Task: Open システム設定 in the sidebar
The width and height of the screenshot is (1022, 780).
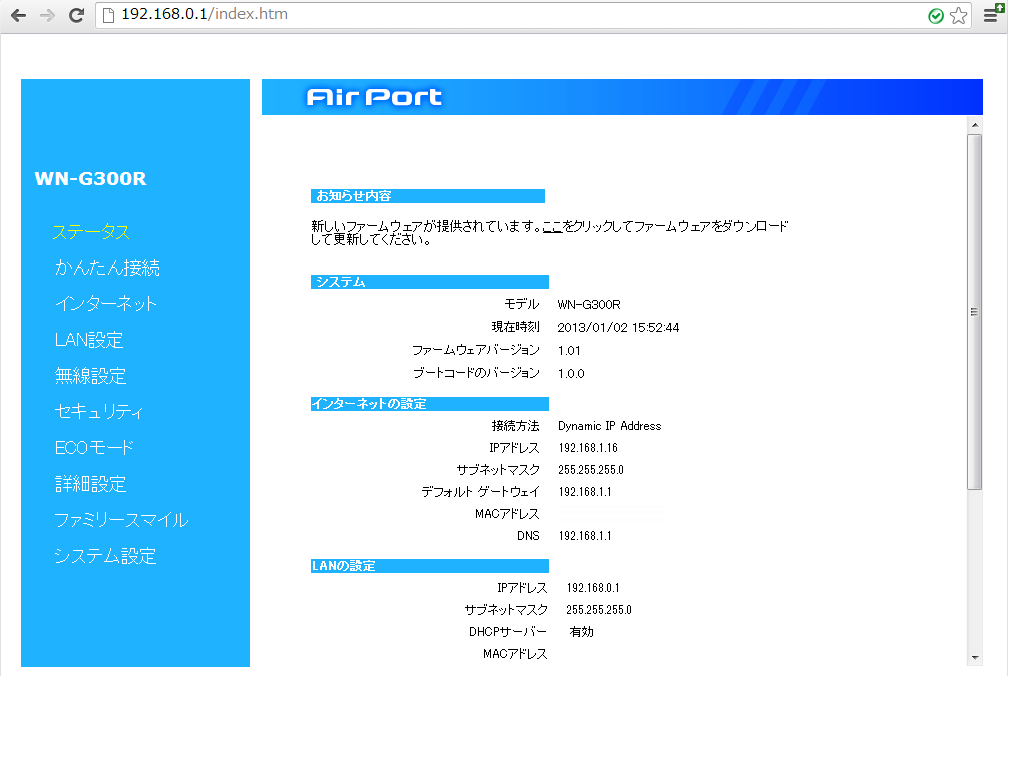Action: point(105,556)
